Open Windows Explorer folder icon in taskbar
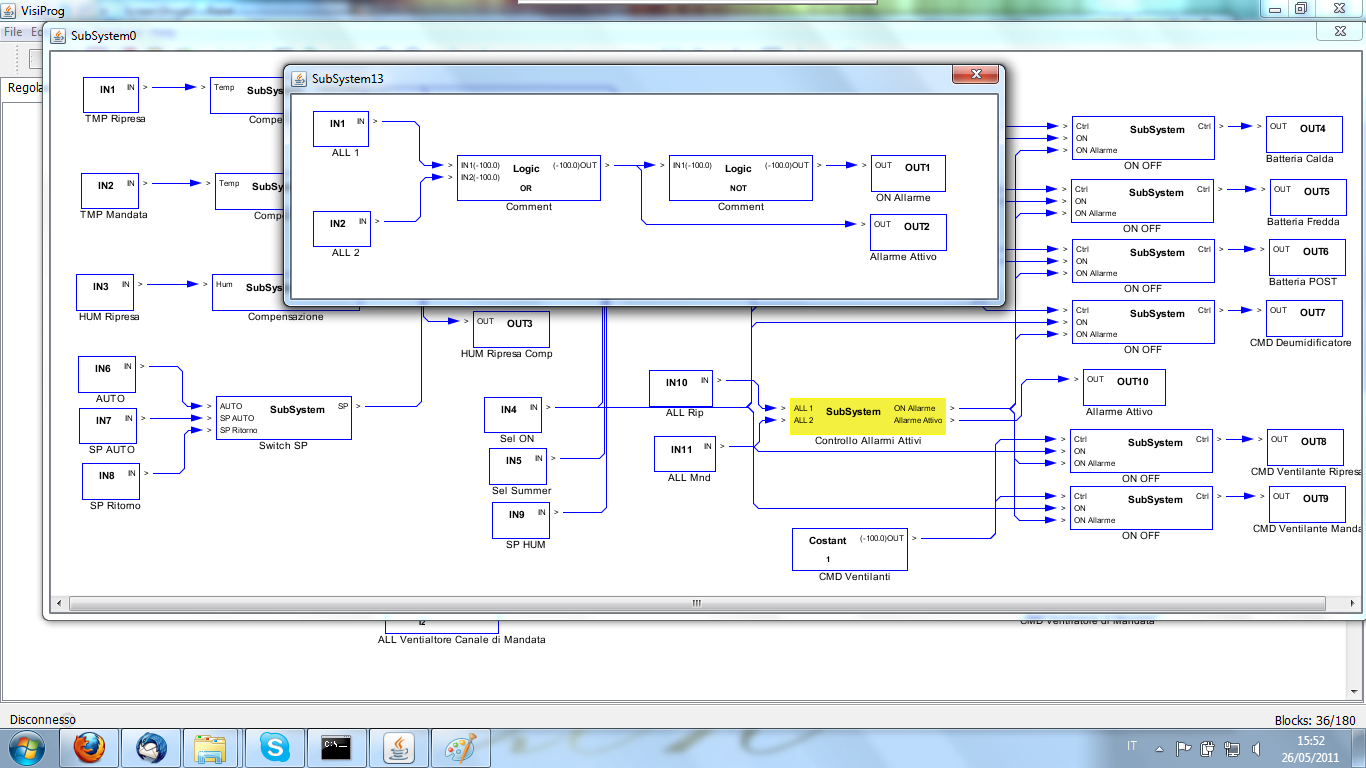Image resolution: width=1366 pixels, height=768 pixels. tap(212, 747)
